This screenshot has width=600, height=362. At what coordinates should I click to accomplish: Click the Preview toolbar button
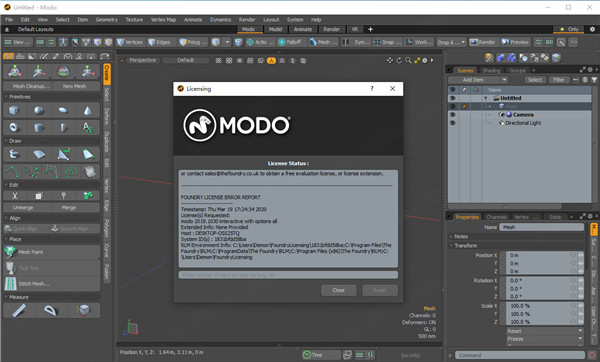pos(515,42)
